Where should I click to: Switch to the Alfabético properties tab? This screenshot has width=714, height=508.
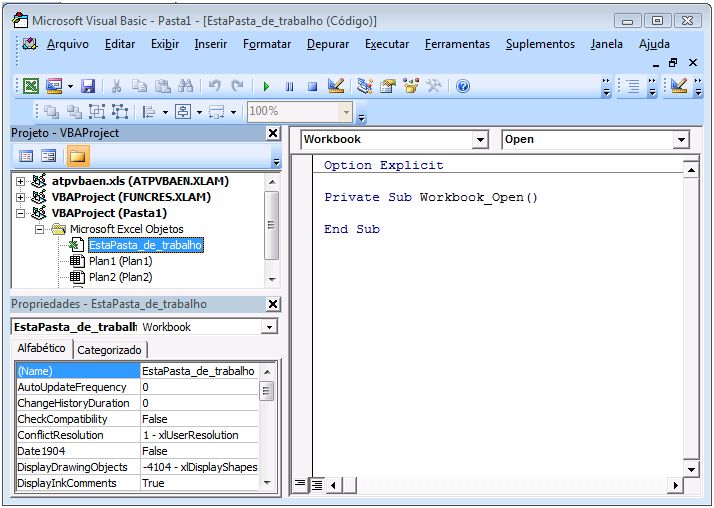[41, 348]
